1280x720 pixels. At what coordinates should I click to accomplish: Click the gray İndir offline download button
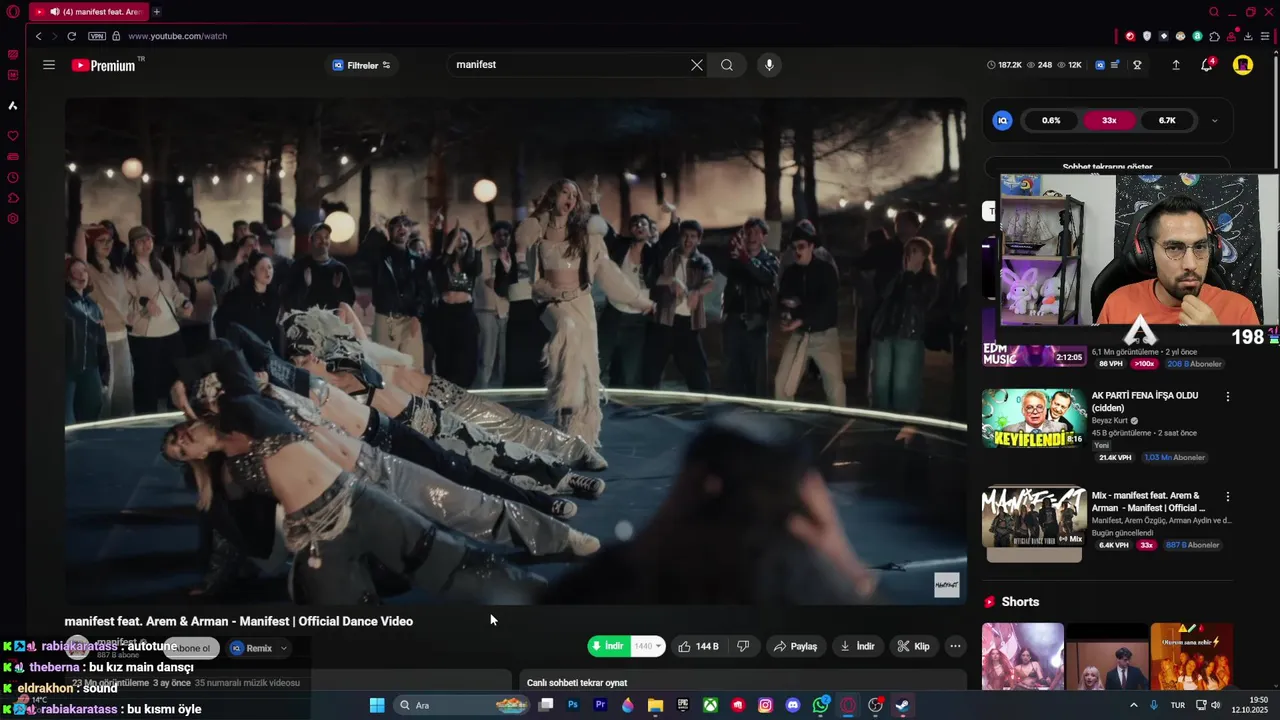click(x=857, y=646)
